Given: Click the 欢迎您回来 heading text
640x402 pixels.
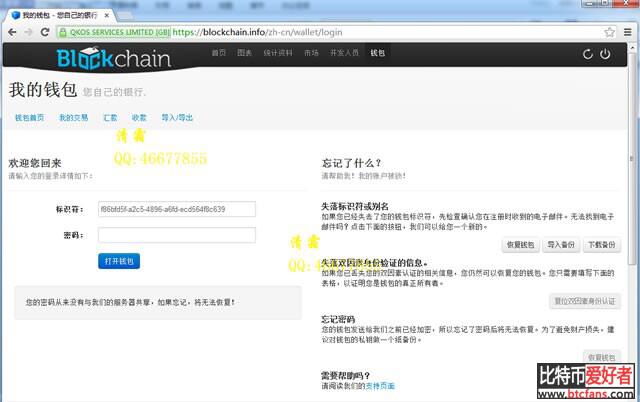Looking at the screenshot, I should (35, 163).
